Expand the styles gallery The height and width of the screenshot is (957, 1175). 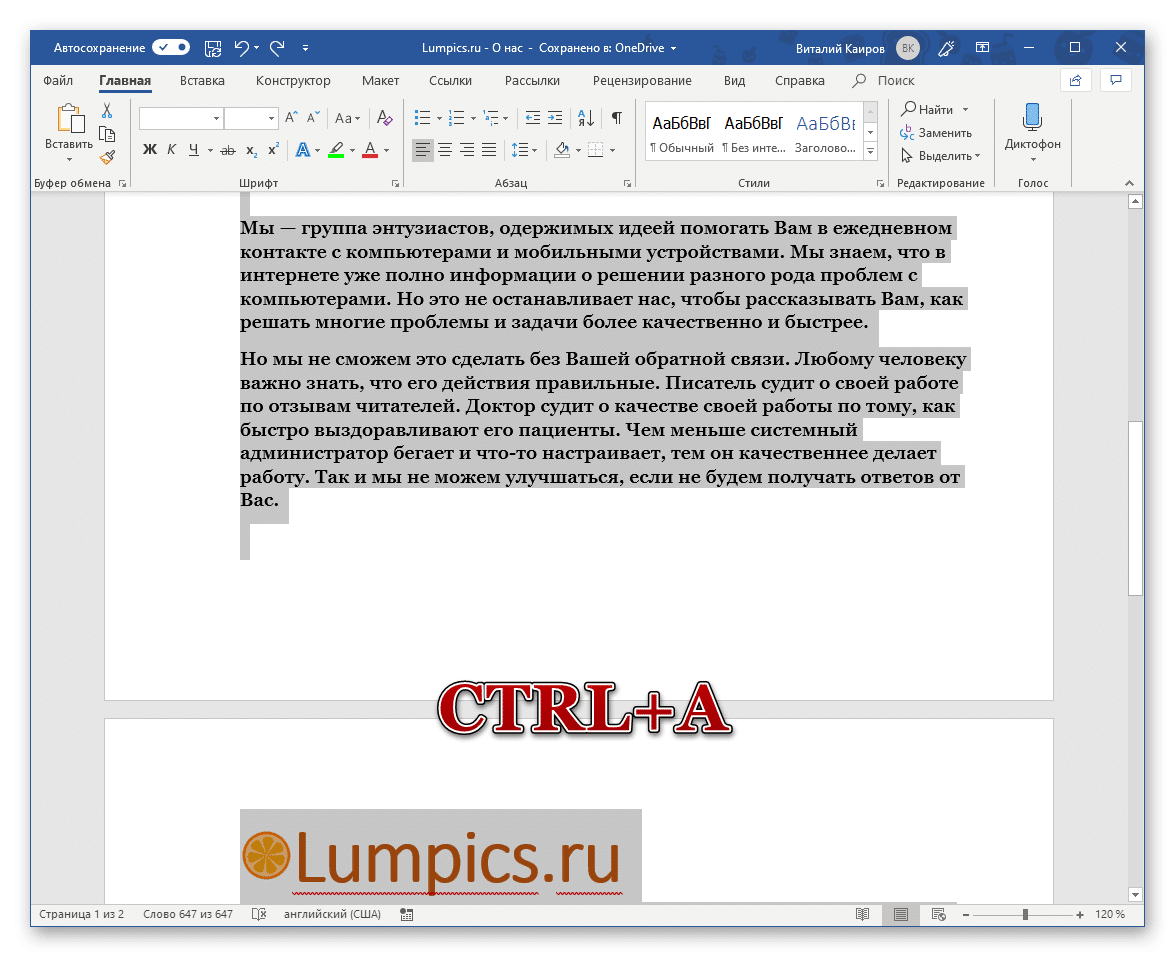[871, 151]
